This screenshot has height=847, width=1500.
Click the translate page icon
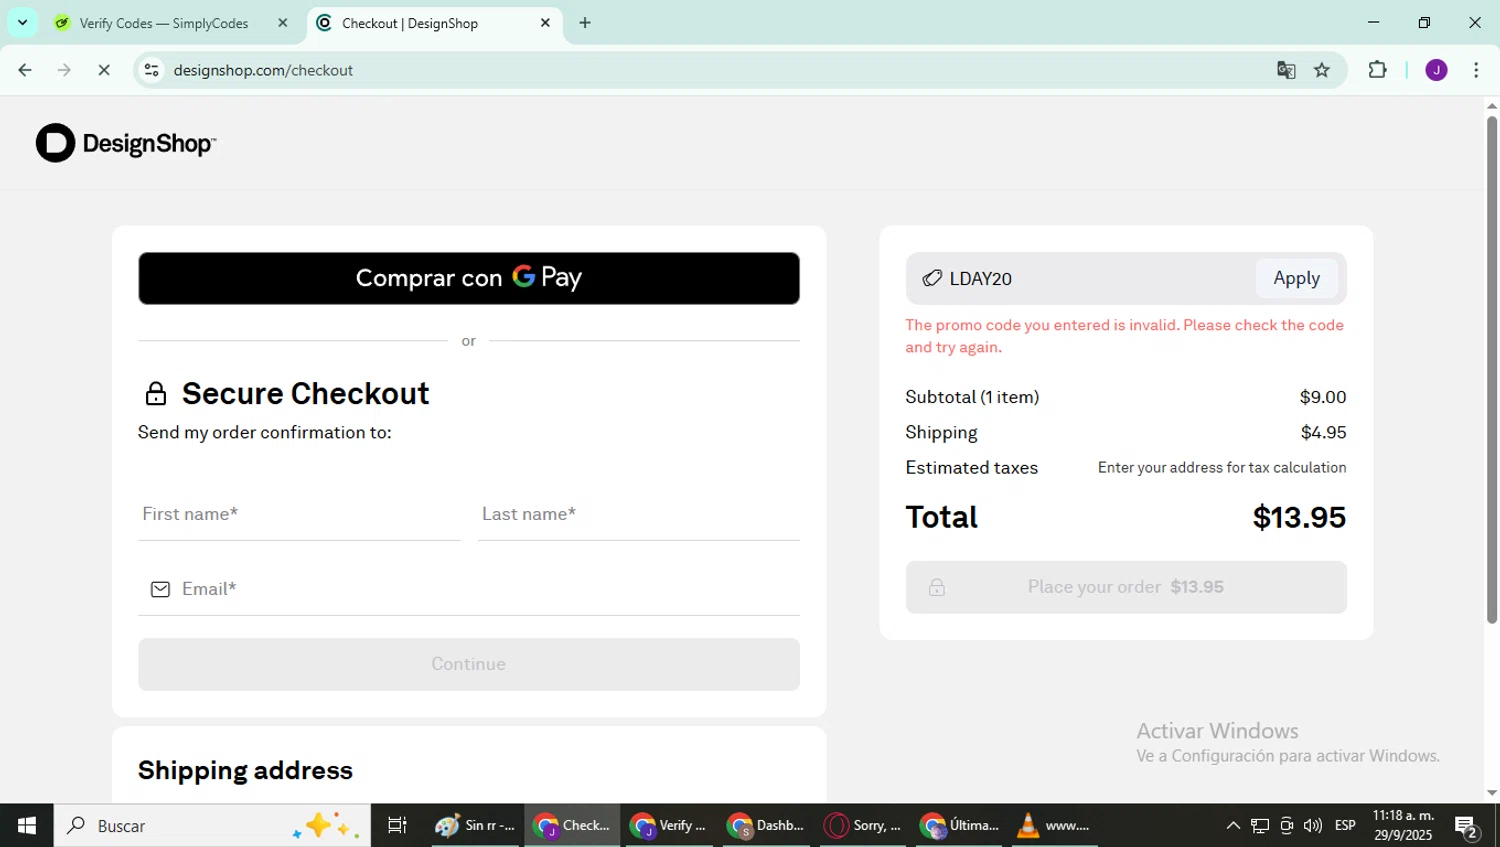click(x=1286, y=70)
